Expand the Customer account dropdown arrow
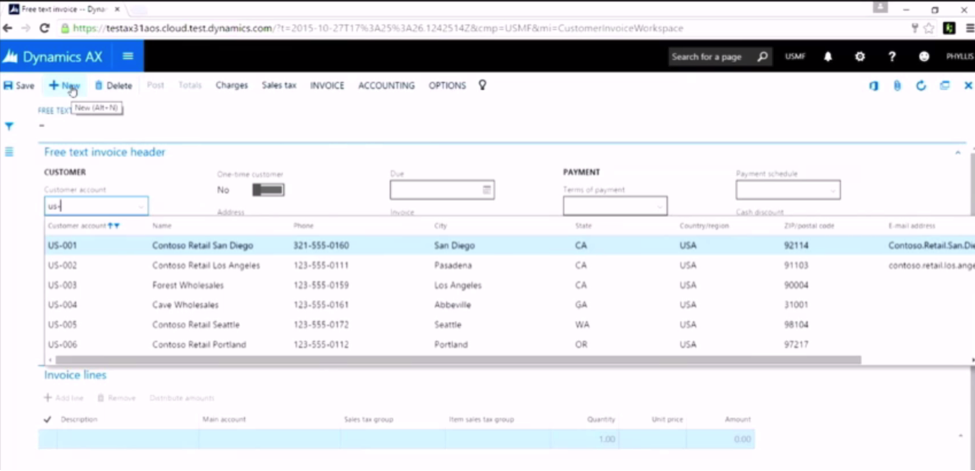 click(141, 207)
